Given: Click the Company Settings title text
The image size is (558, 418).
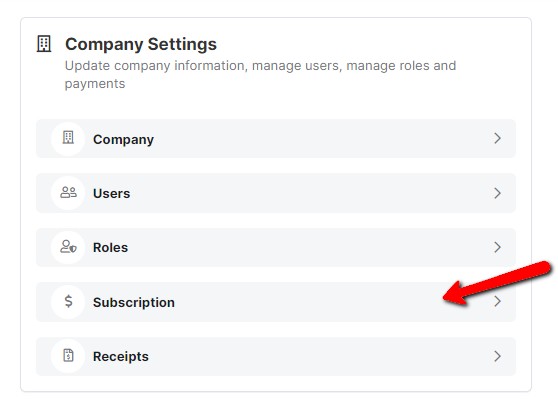Looking at the screenshot, I should click(x=141, y=44).
